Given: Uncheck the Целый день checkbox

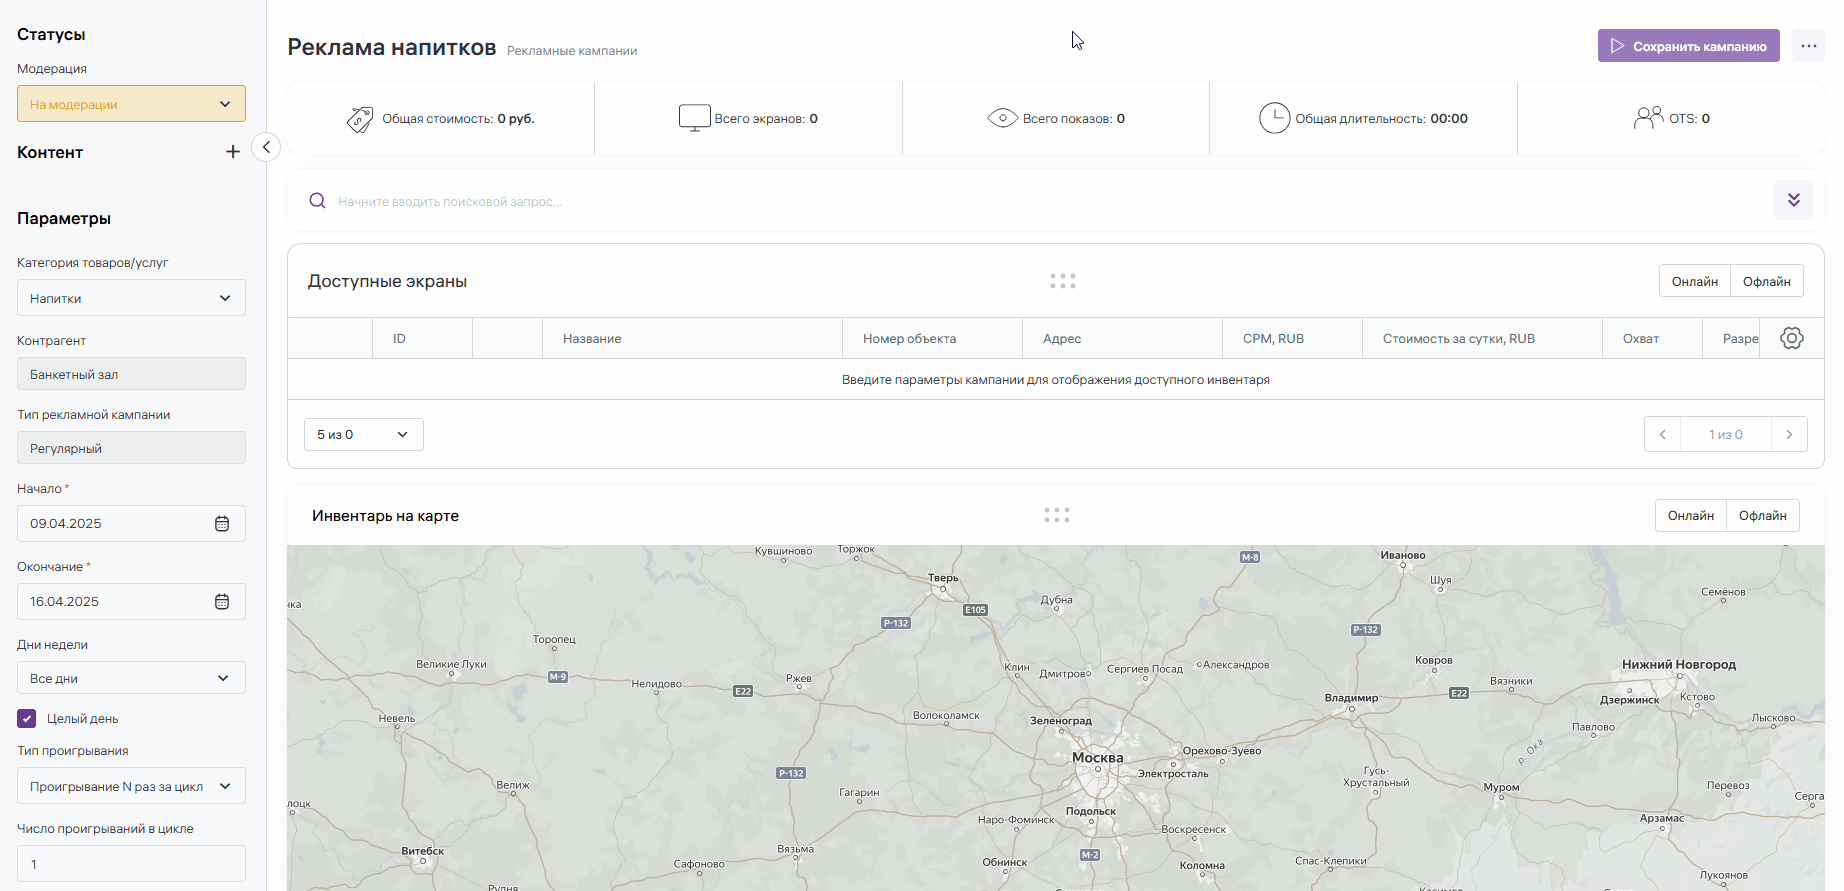Looking at the screenshot, I should pos(27,718).
